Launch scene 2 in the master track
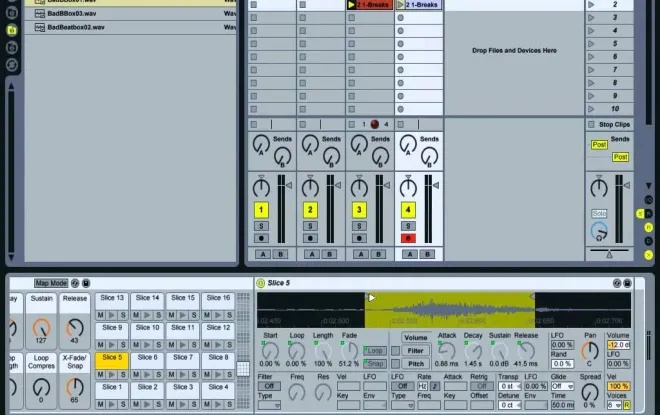This screenshot has height=415, width=660. [591, 5]
